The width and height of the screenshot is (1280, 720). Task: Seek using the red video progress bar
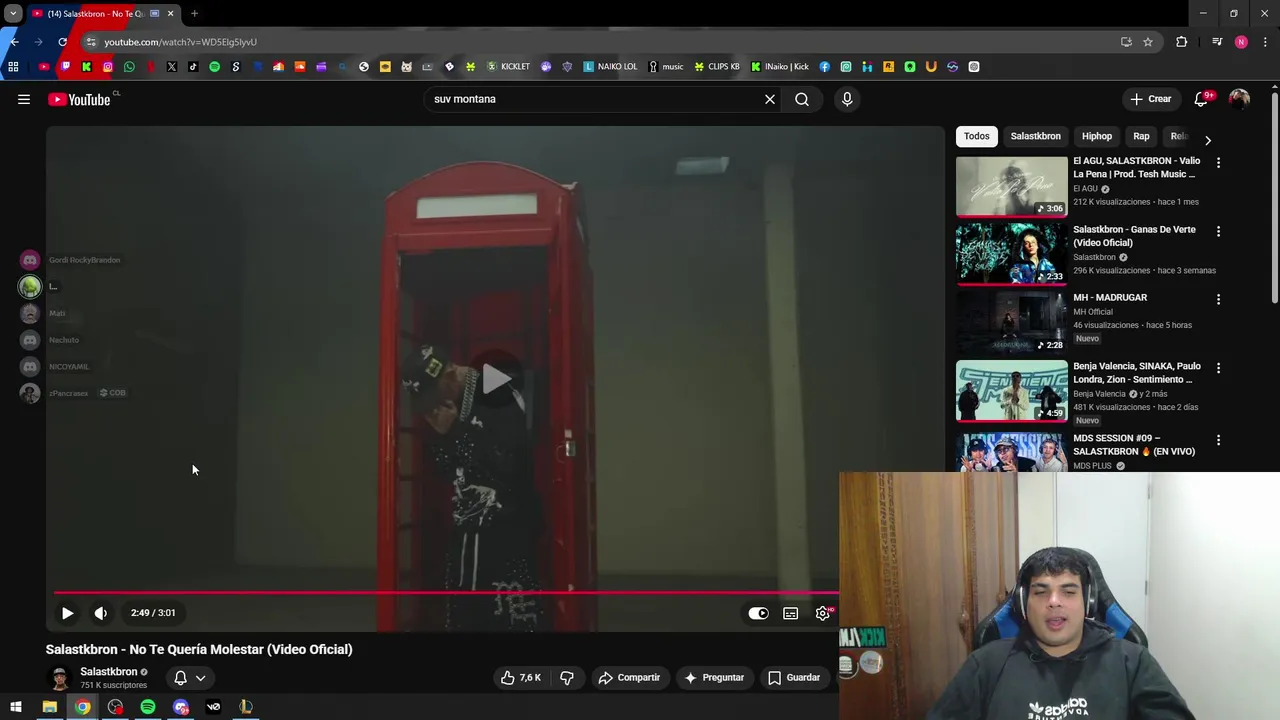tap(446, 592)
